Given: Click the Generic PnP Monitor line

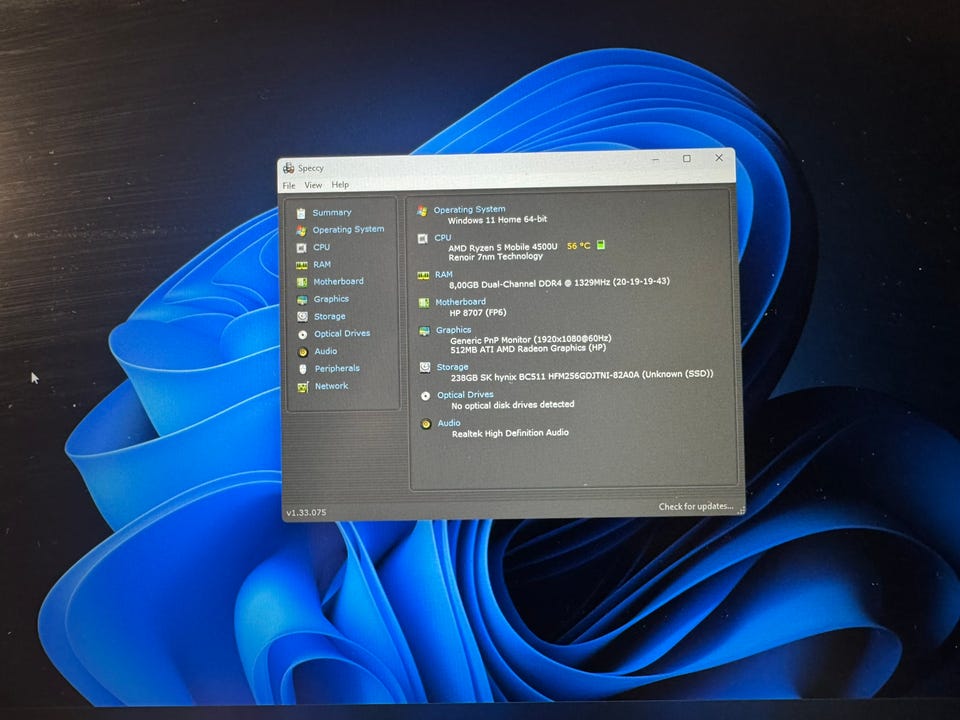Looking at the screenshot, I should tap(531, 339).
